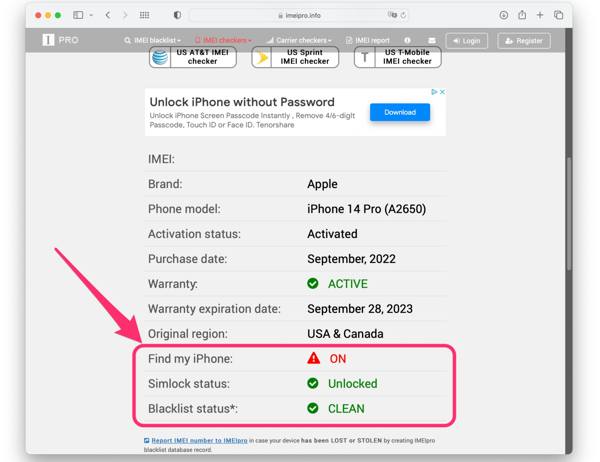Click the Register button
Viewport: 600px width, 462px height.
524,41
